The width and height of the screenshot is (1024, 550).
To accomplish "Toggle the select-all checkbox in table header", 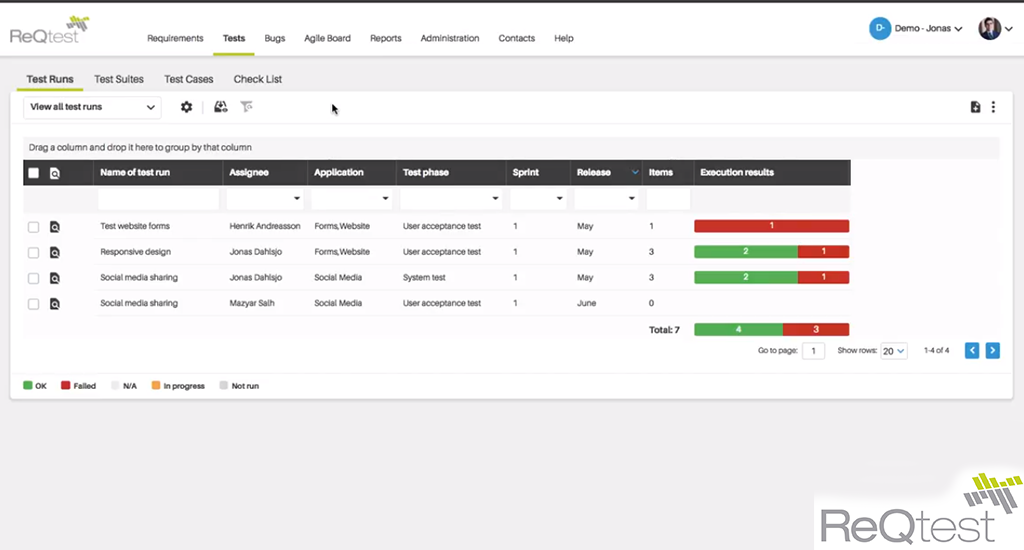I will (34, 173).
